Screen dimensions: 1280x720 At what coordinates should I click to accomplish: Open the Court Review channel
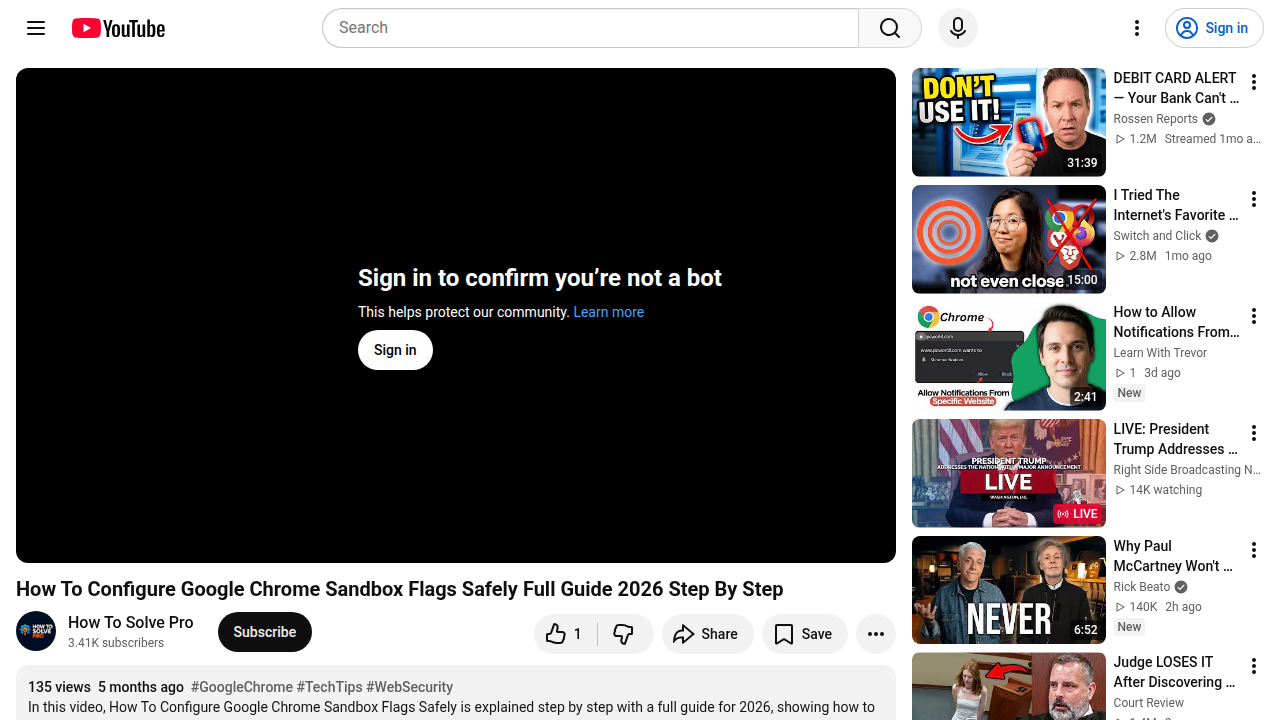[x=1148, y=703]
